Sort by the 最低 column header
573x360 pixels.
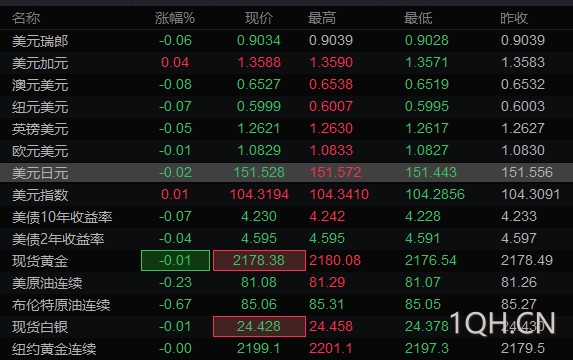point(418,18)
